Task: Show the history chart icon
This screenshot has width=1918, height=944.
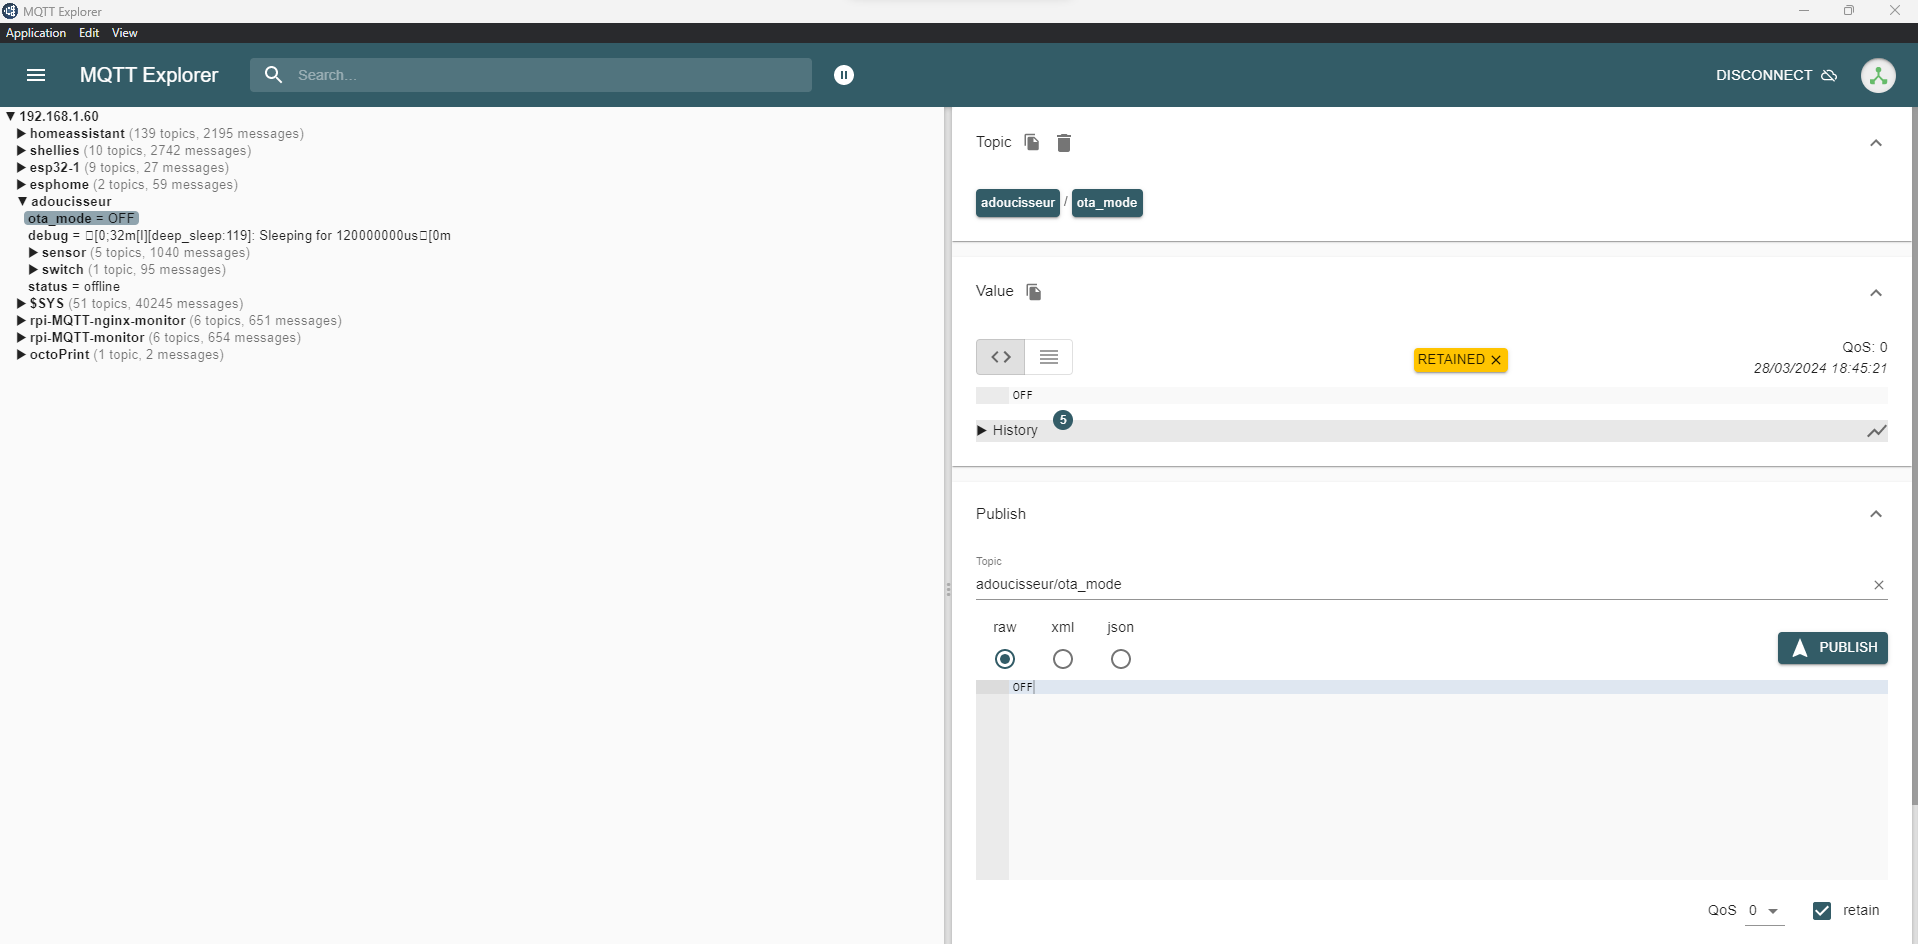Action: pos(1877,431)
